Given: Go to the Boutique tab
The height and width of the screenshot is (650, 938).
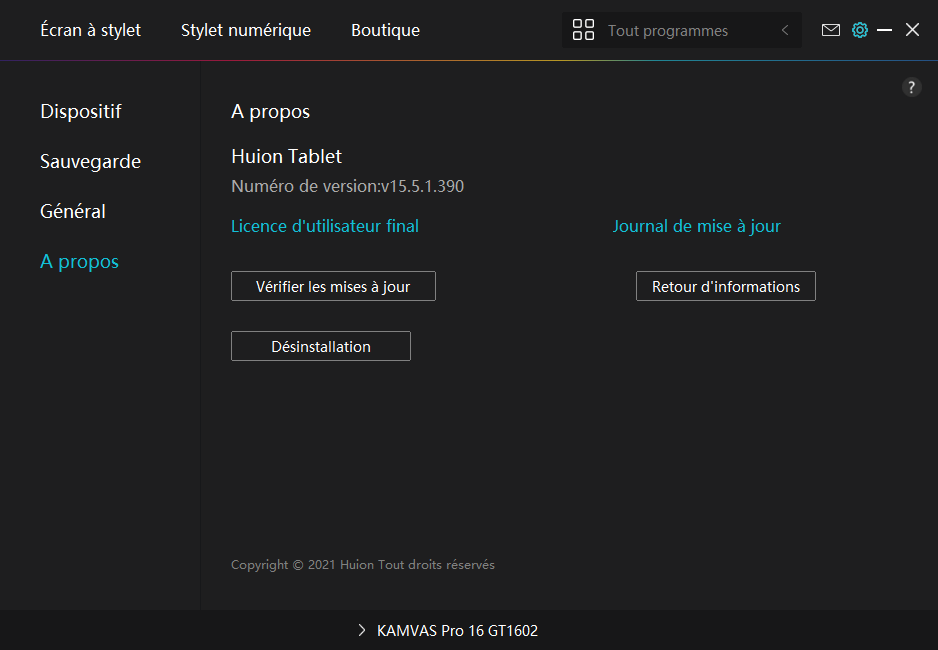Looking at the screenshot, I should point(385,30).
